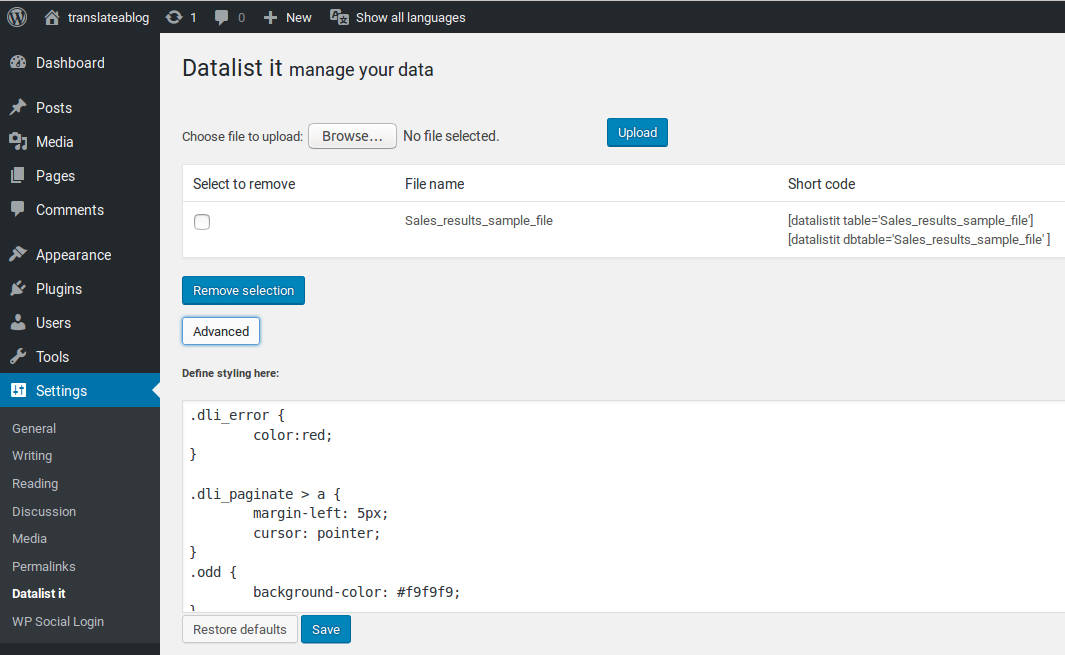Image resolution: width=1065 pixels, height=655 pixels.
Task: Open the Users menu
Action: tap(53, 323)
